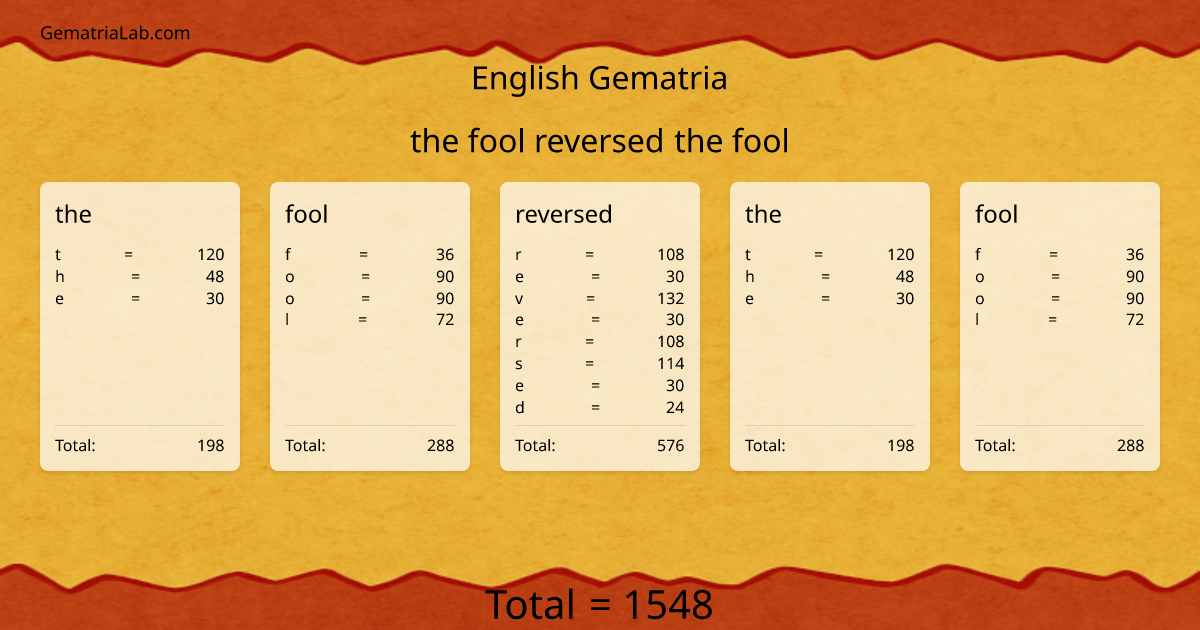
Task: Select the equals sign in the v row
Action: pyautogui.click(x=591, y=298)
